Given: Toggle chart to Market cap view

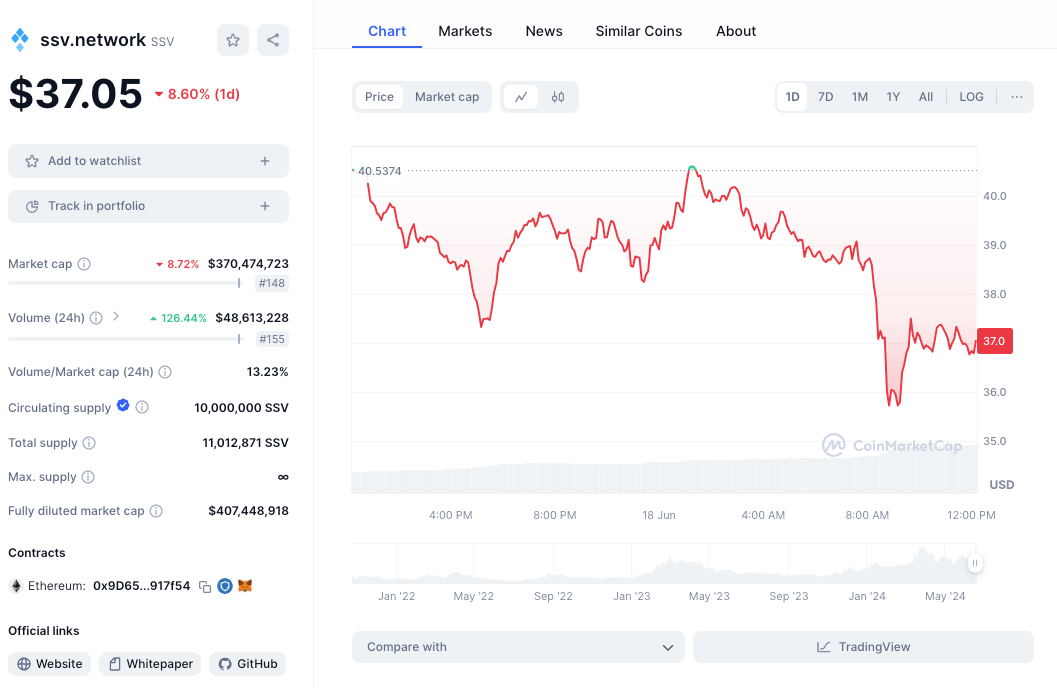Looking at the screenshot, I should click(447, 97).
